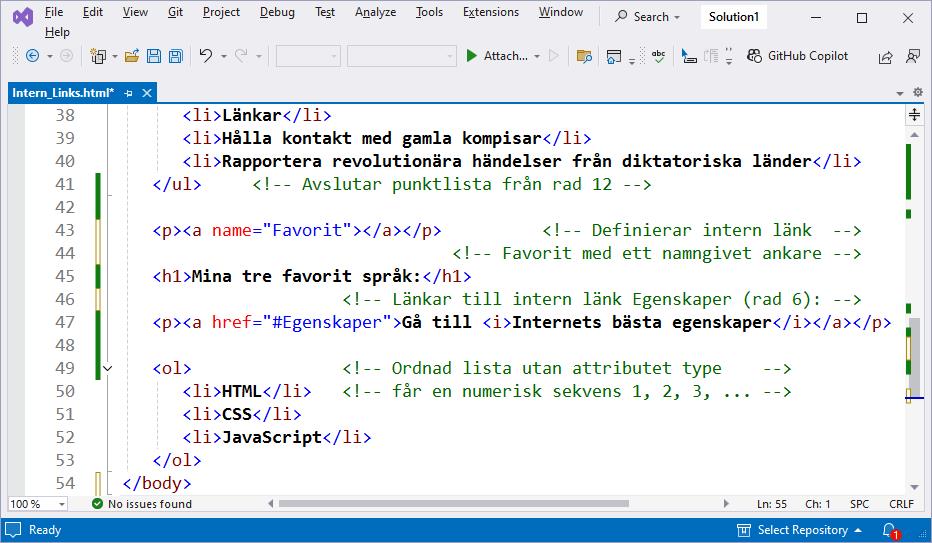Click the Search box in title bar
Screen dimensions: 932x543
[647, 17]
